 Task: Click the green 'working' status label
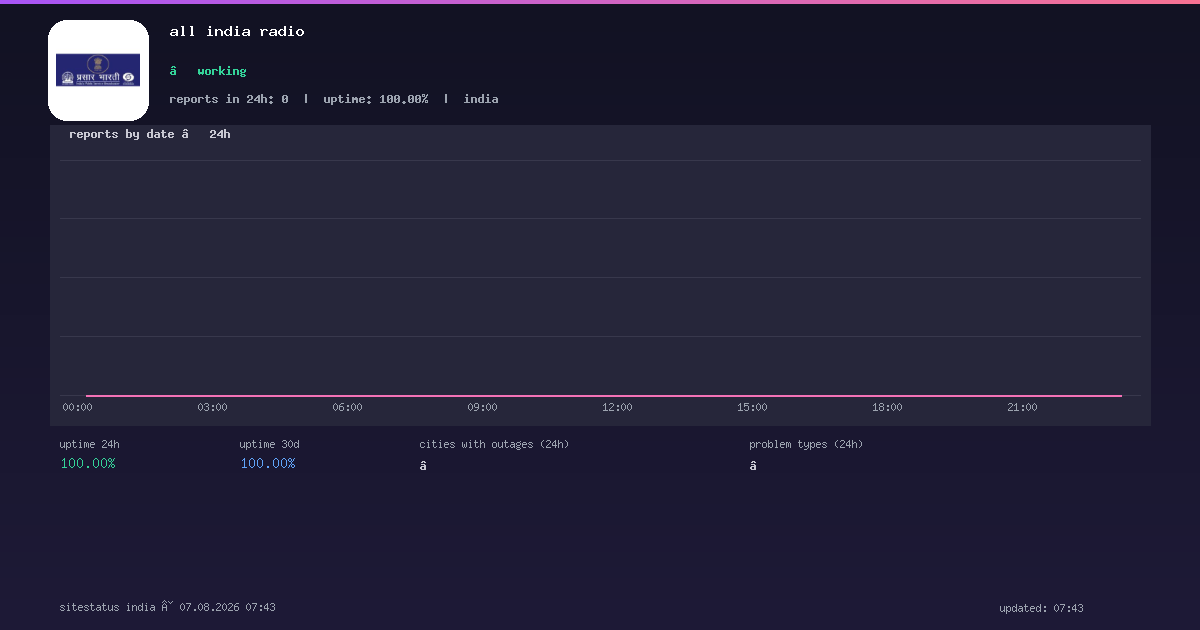222,71
